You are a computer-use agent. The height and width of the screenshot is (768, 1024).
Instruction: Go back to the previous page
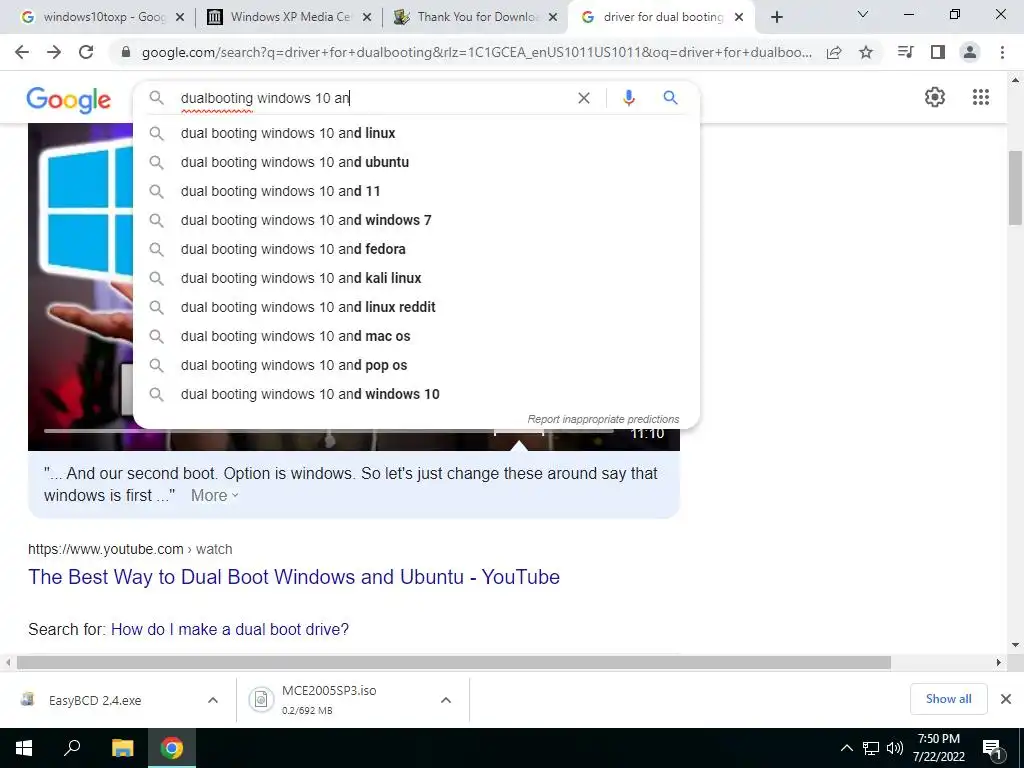[x=22, y=52]
